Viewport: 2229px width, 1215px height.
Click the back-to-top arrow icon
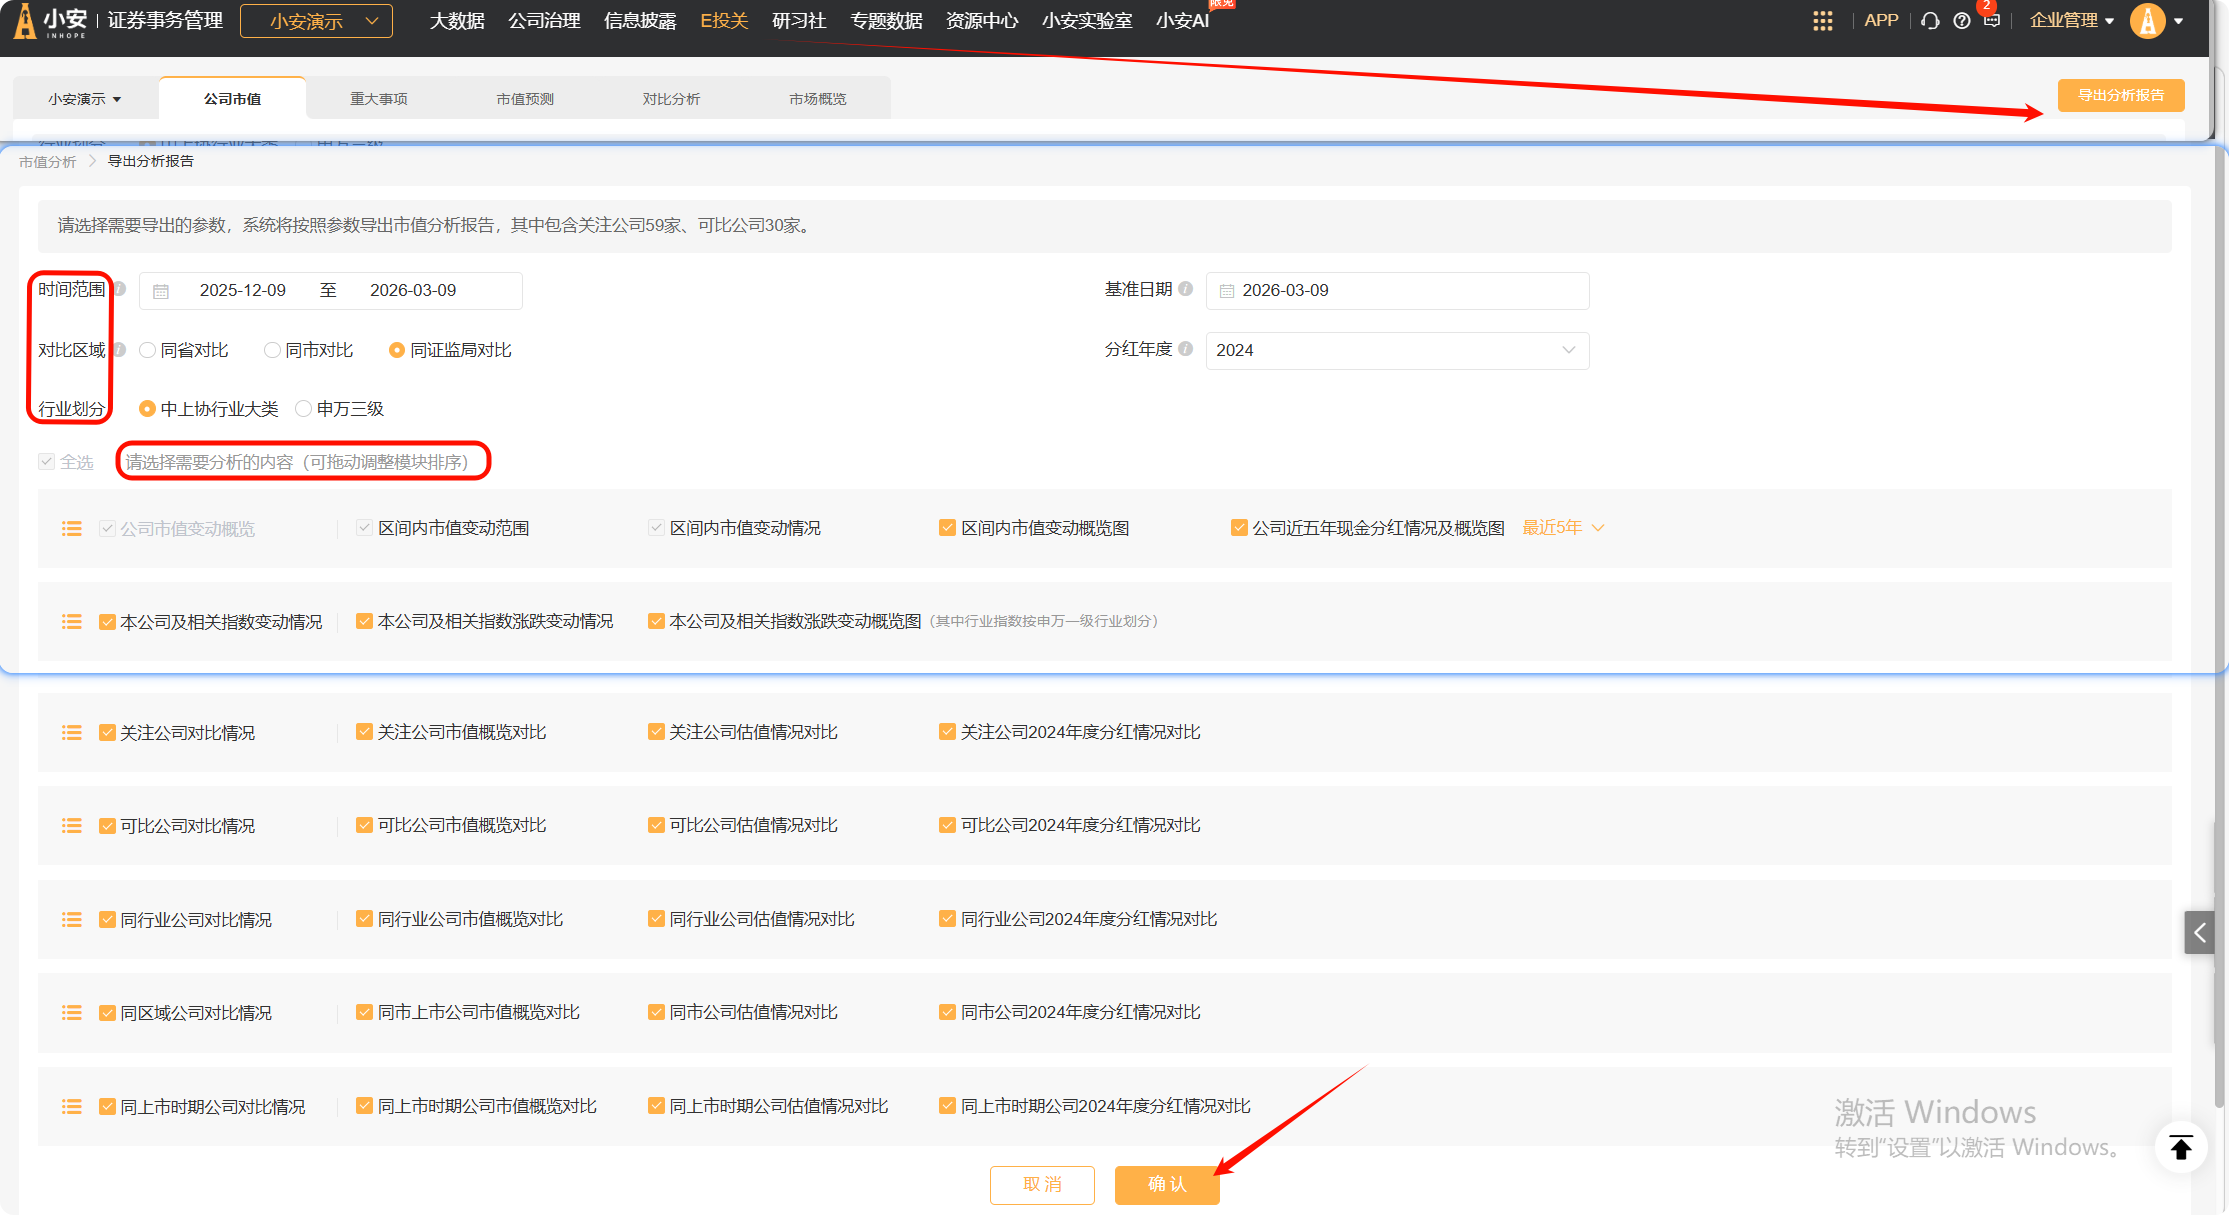[x=2181, y=1147]
